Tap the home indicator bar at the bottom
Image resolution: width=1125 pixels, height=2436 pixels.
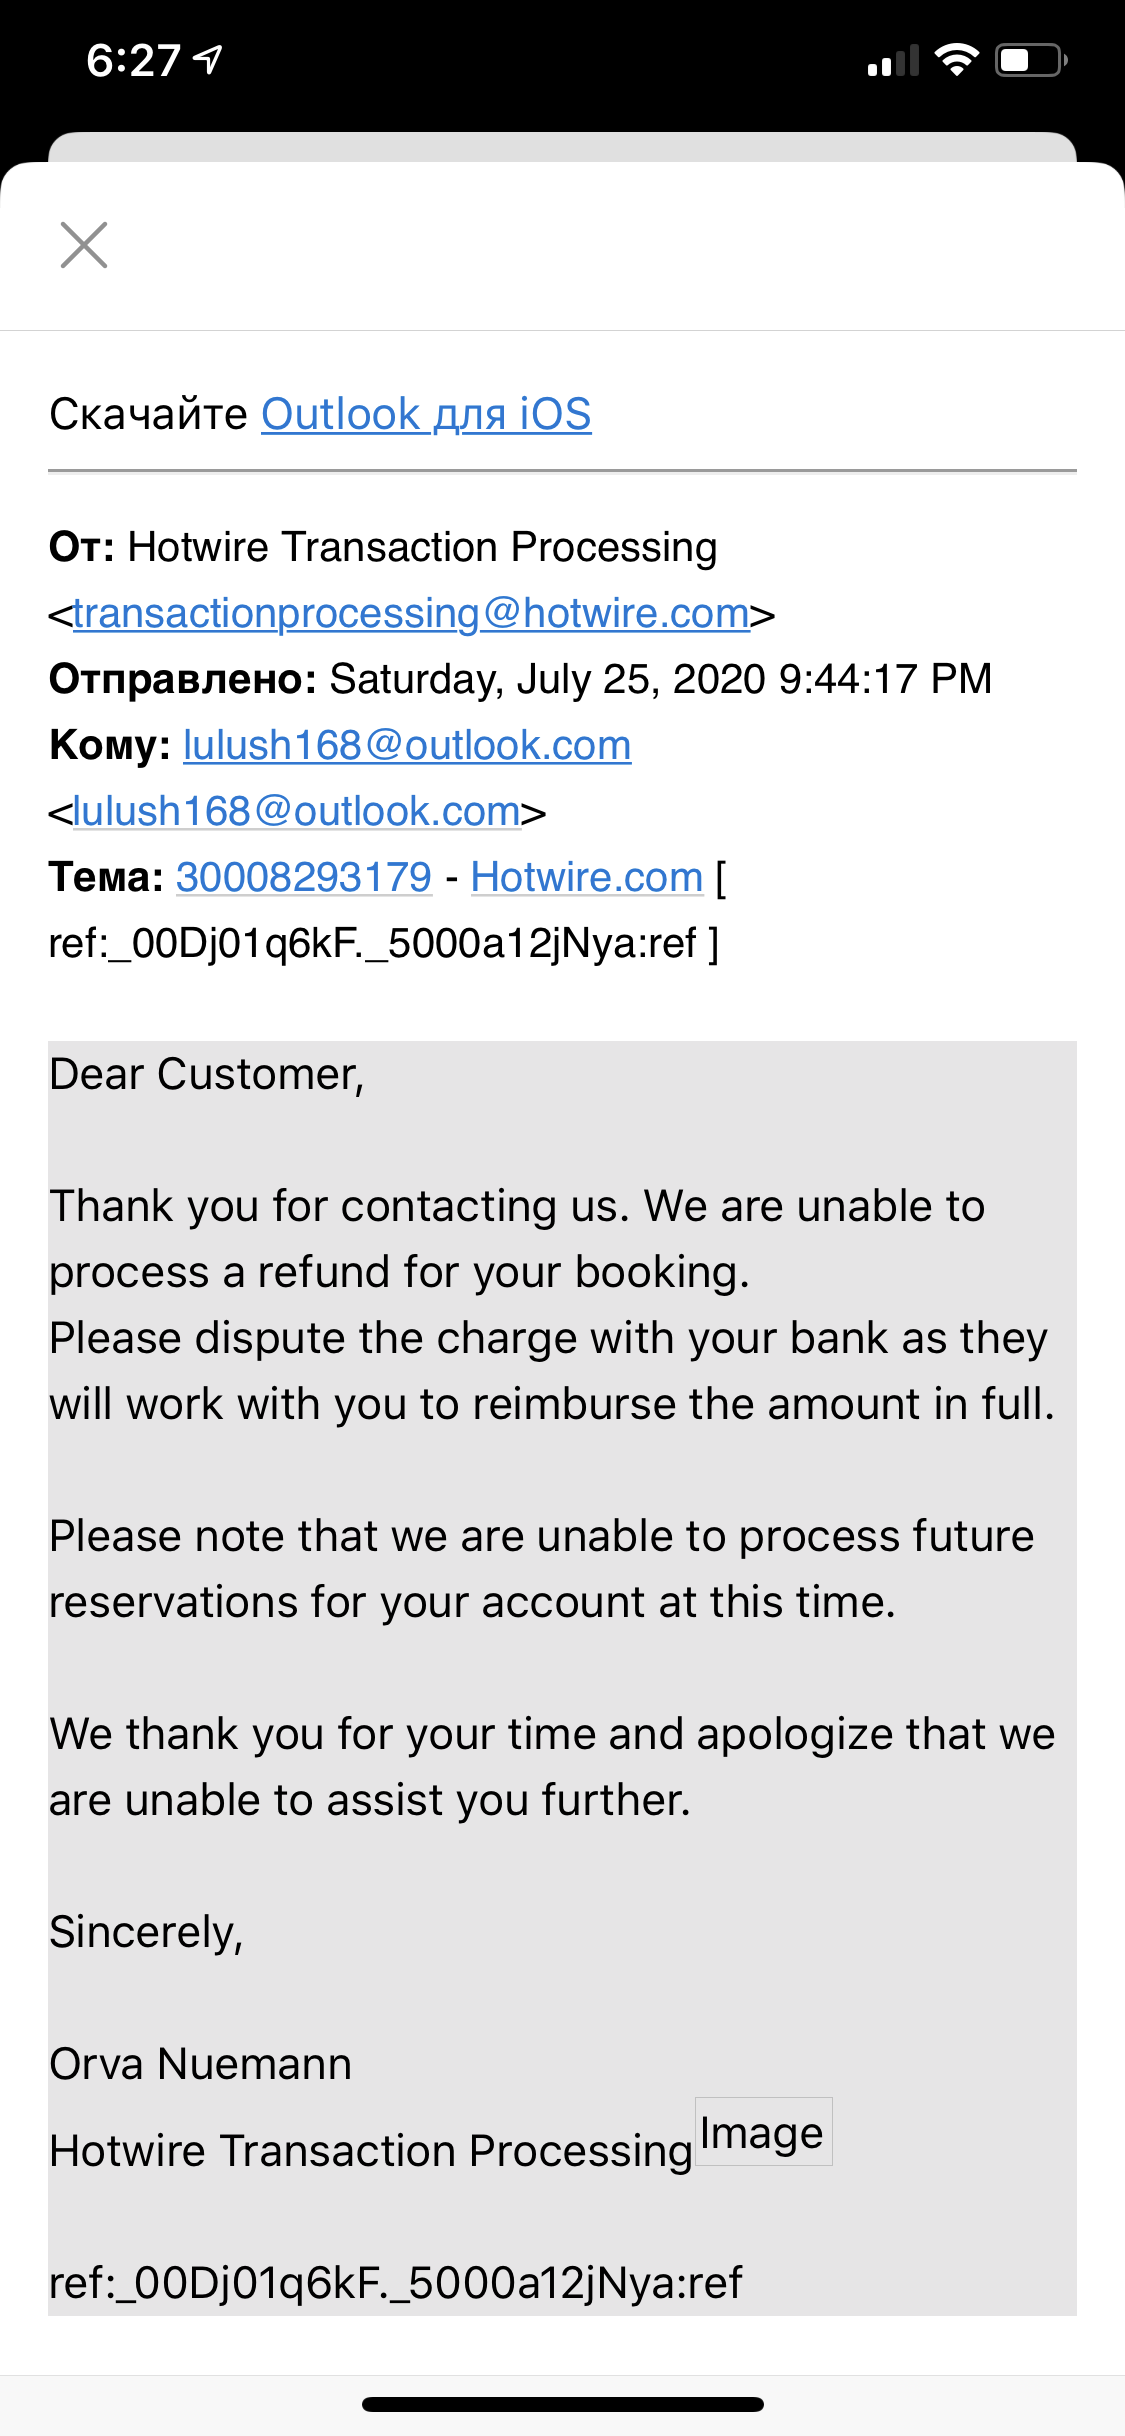[562, 2404]
